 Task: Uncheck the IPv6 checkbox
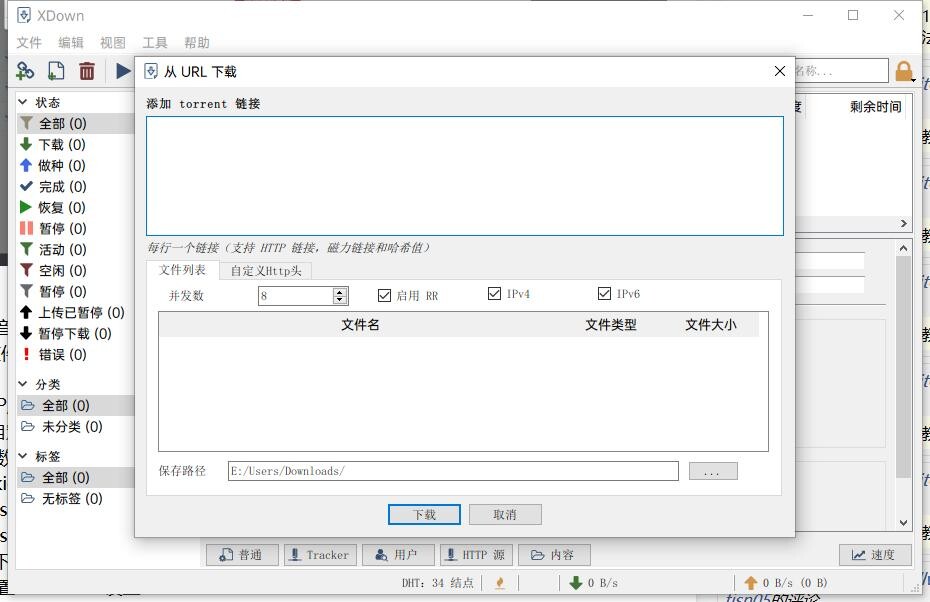click(604, 294)
